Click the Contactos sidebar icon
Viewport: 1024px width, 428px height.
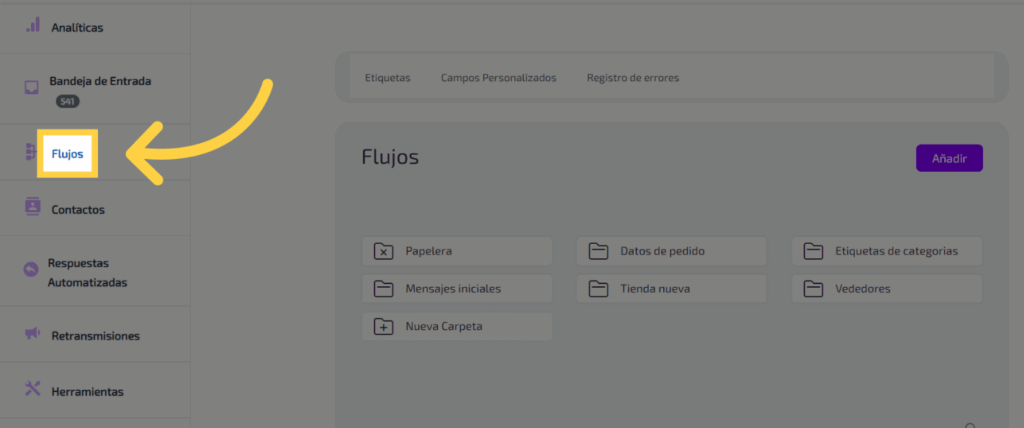point(33,207)
